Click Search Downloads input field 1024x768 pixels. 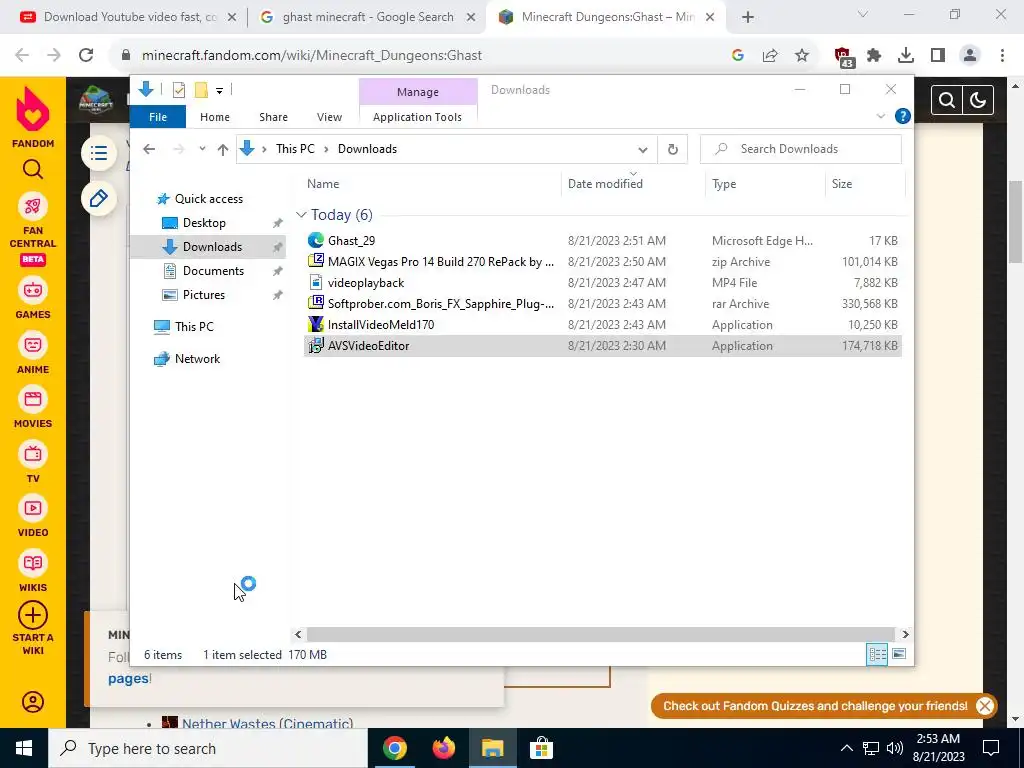point(801,149)
